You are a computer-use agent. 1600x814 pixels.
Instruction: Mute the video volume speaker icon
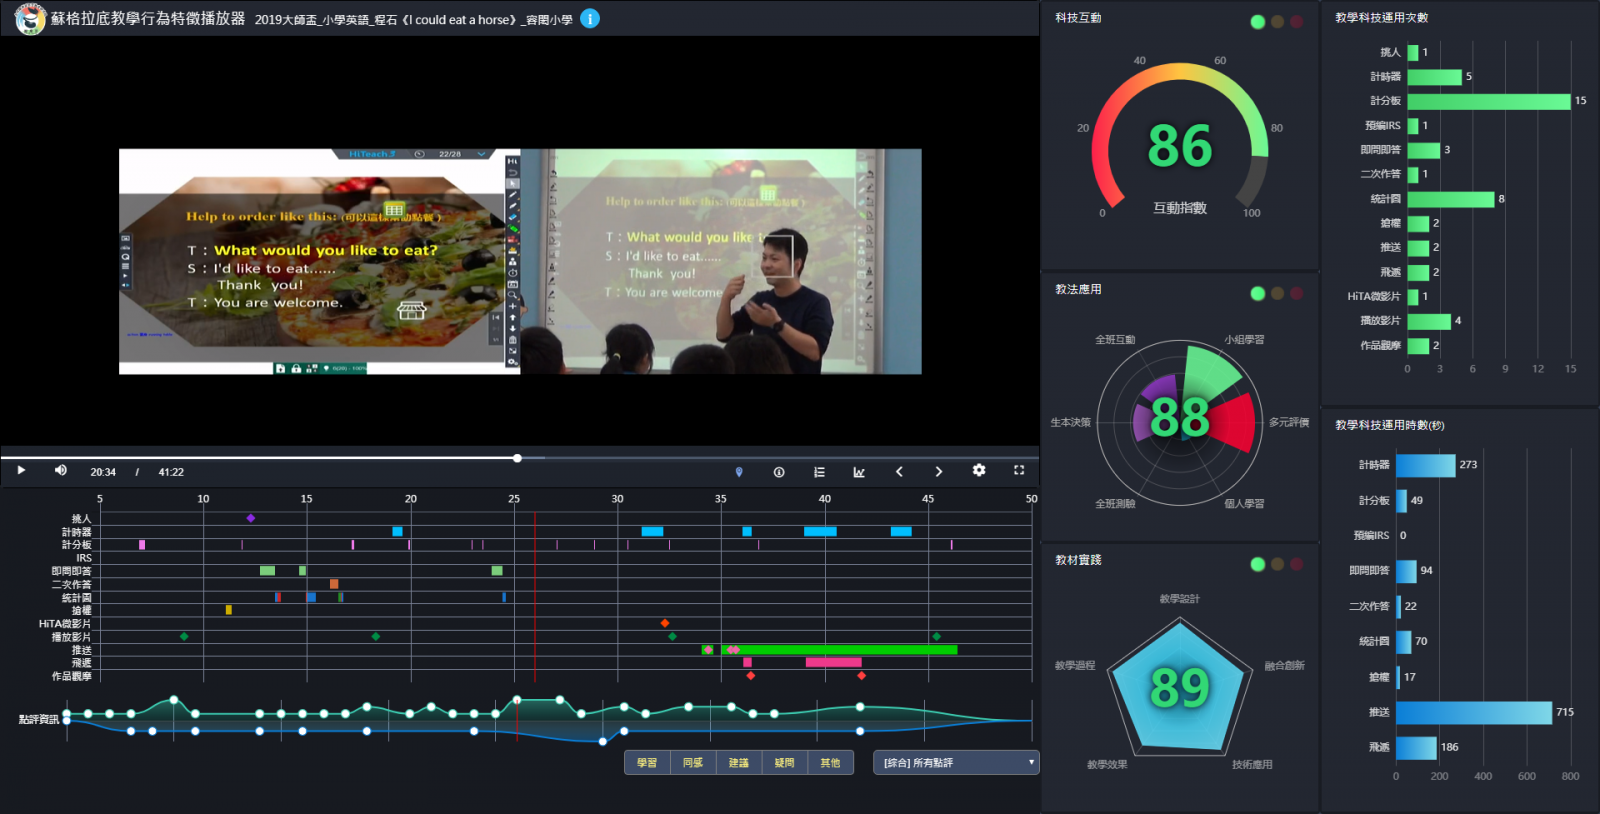pos(61,471)
